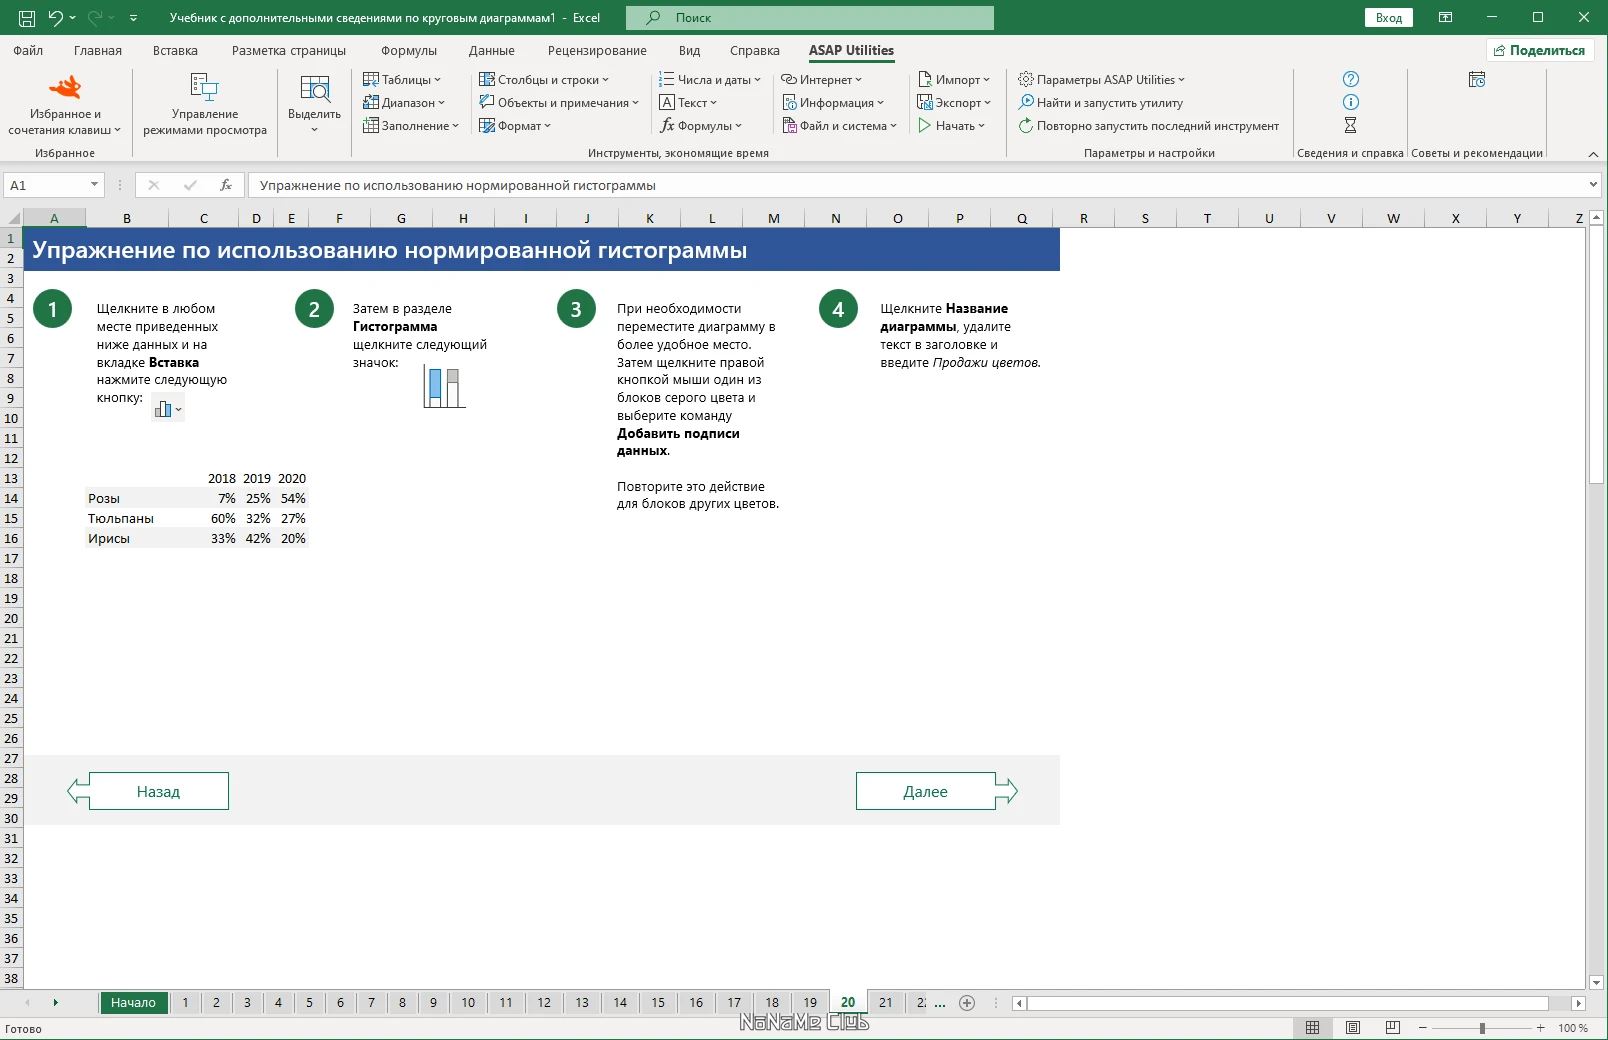Screen dimensions: 1608x1040
Task: Expand the Tables dropdown menu
Action: 402,79
